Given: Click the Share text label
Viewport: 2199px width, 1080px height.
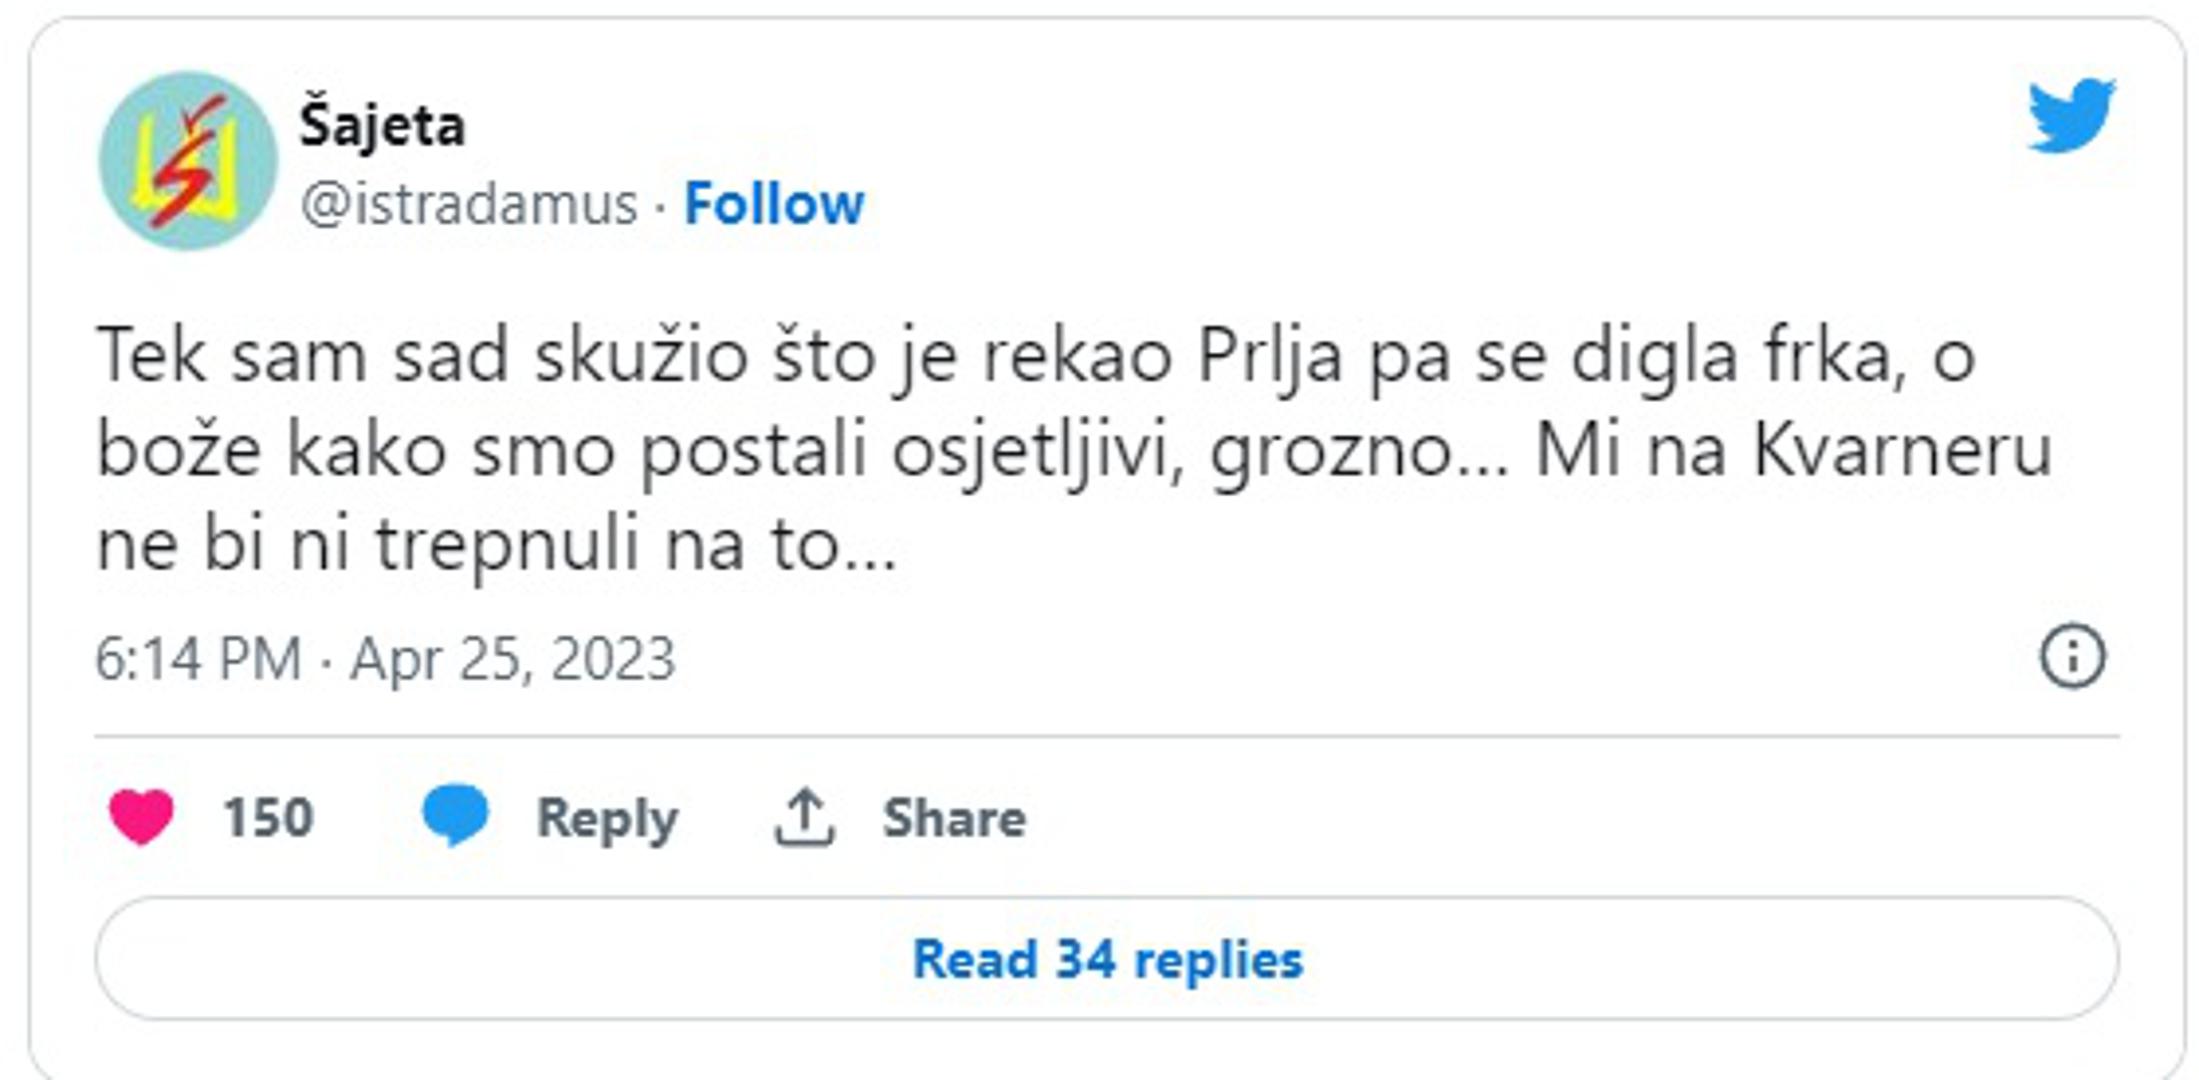Looking at the screenshot, I should click(x=954, y=818).
